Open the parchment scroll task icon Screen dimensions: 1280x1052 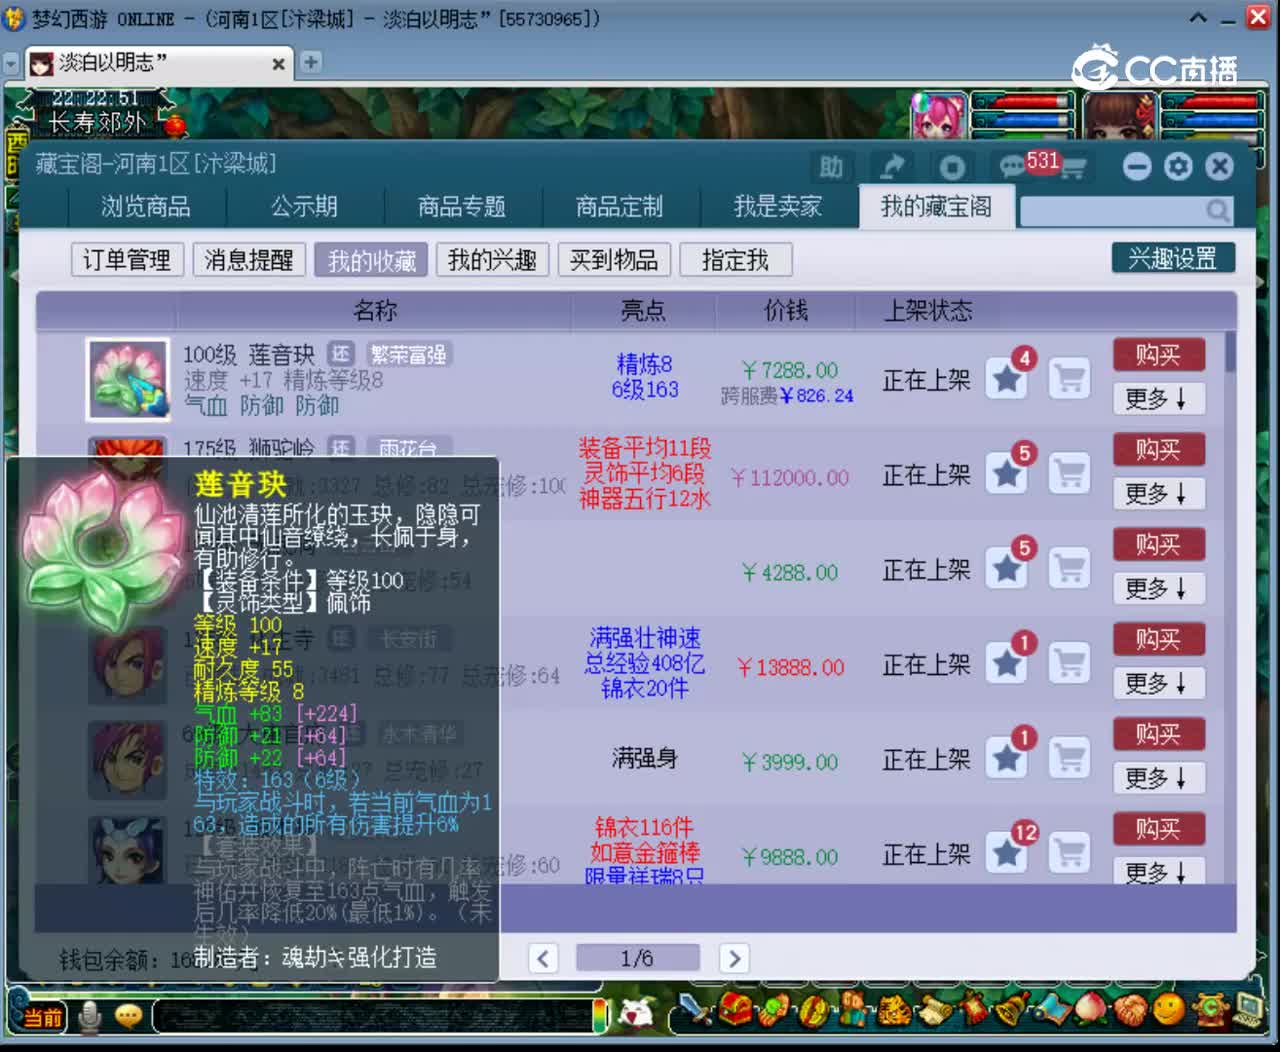click(935, 1011)
